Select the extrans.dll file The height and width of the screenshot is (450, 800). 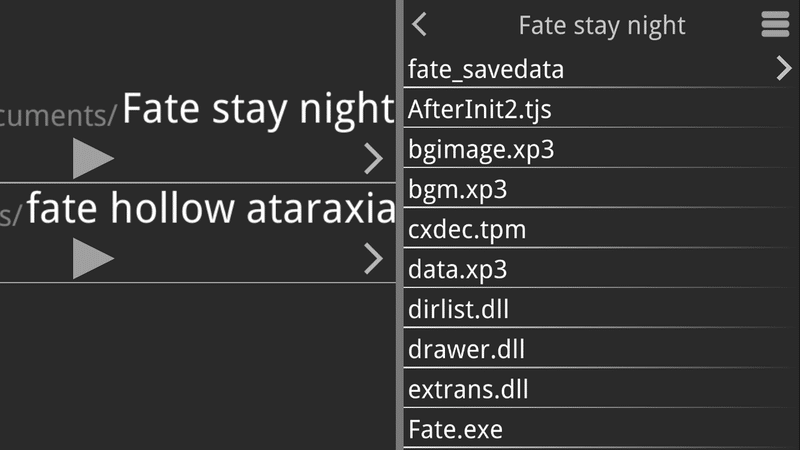pyautogui.click(x=468, y=390)
